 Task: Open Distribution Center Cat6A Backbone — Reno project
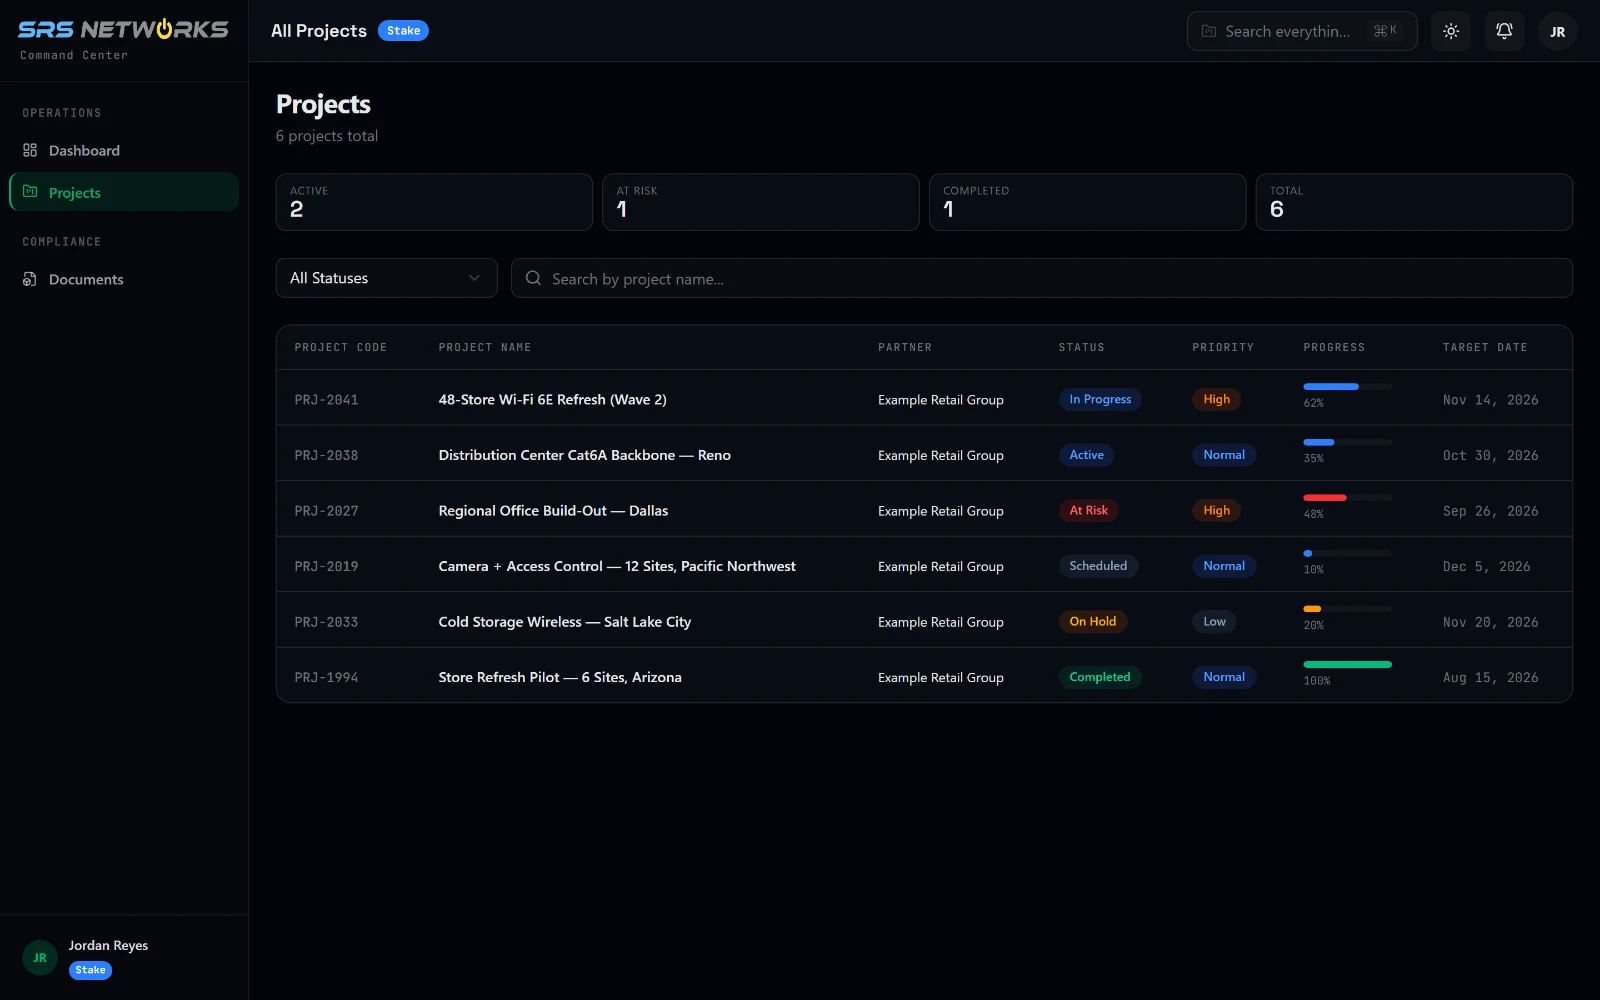584,455
